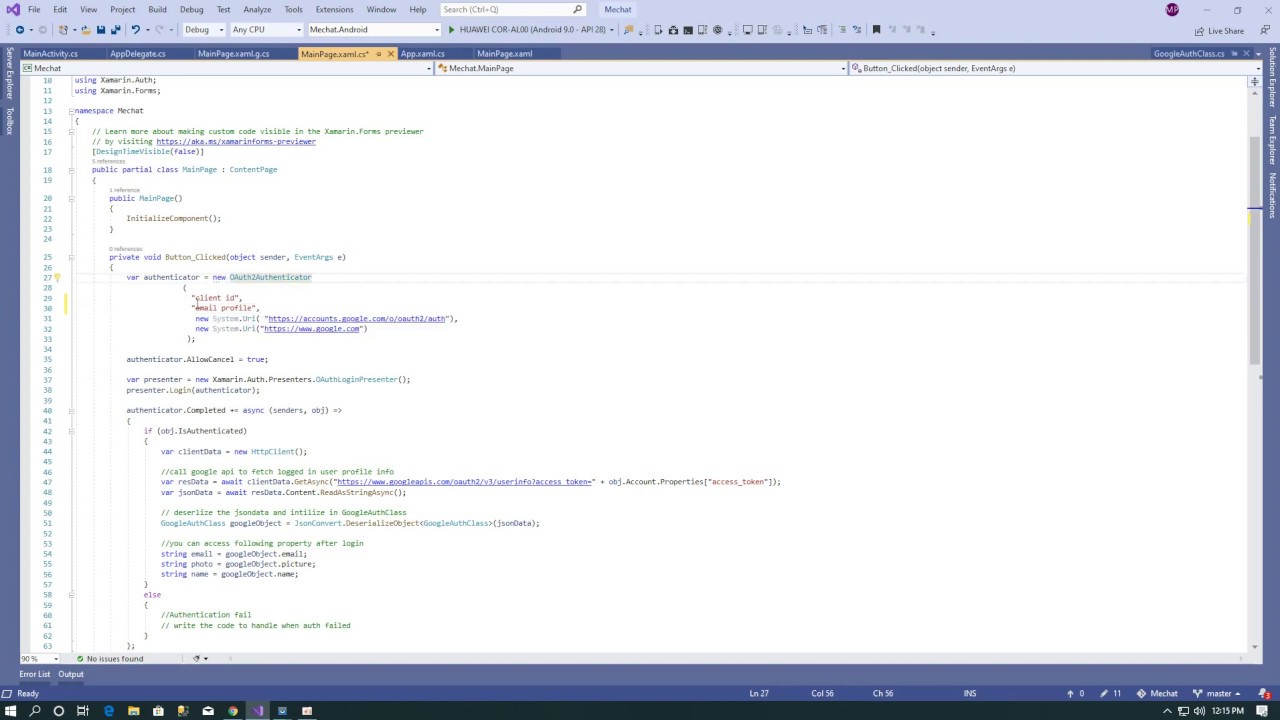Collapse the else block region on line 58
Viewport: 1280px width, 720px height.
point(71,595)
